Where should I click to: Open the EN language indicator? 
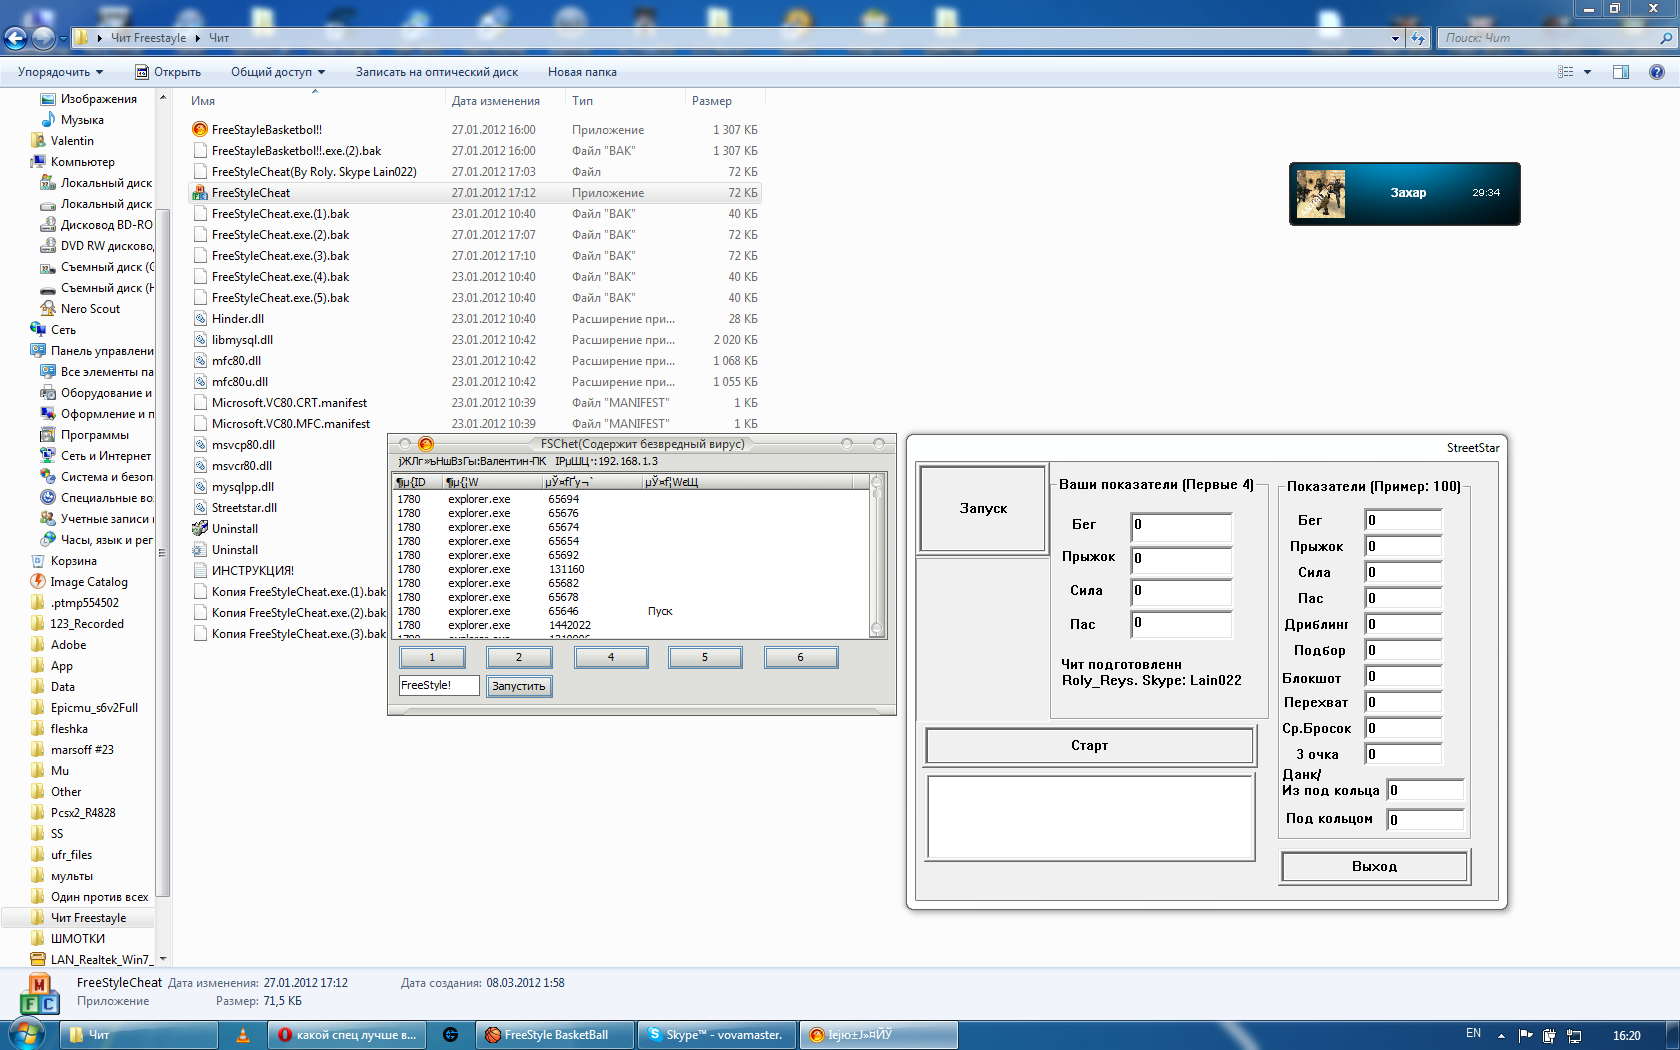(x=1473, y=1034)
